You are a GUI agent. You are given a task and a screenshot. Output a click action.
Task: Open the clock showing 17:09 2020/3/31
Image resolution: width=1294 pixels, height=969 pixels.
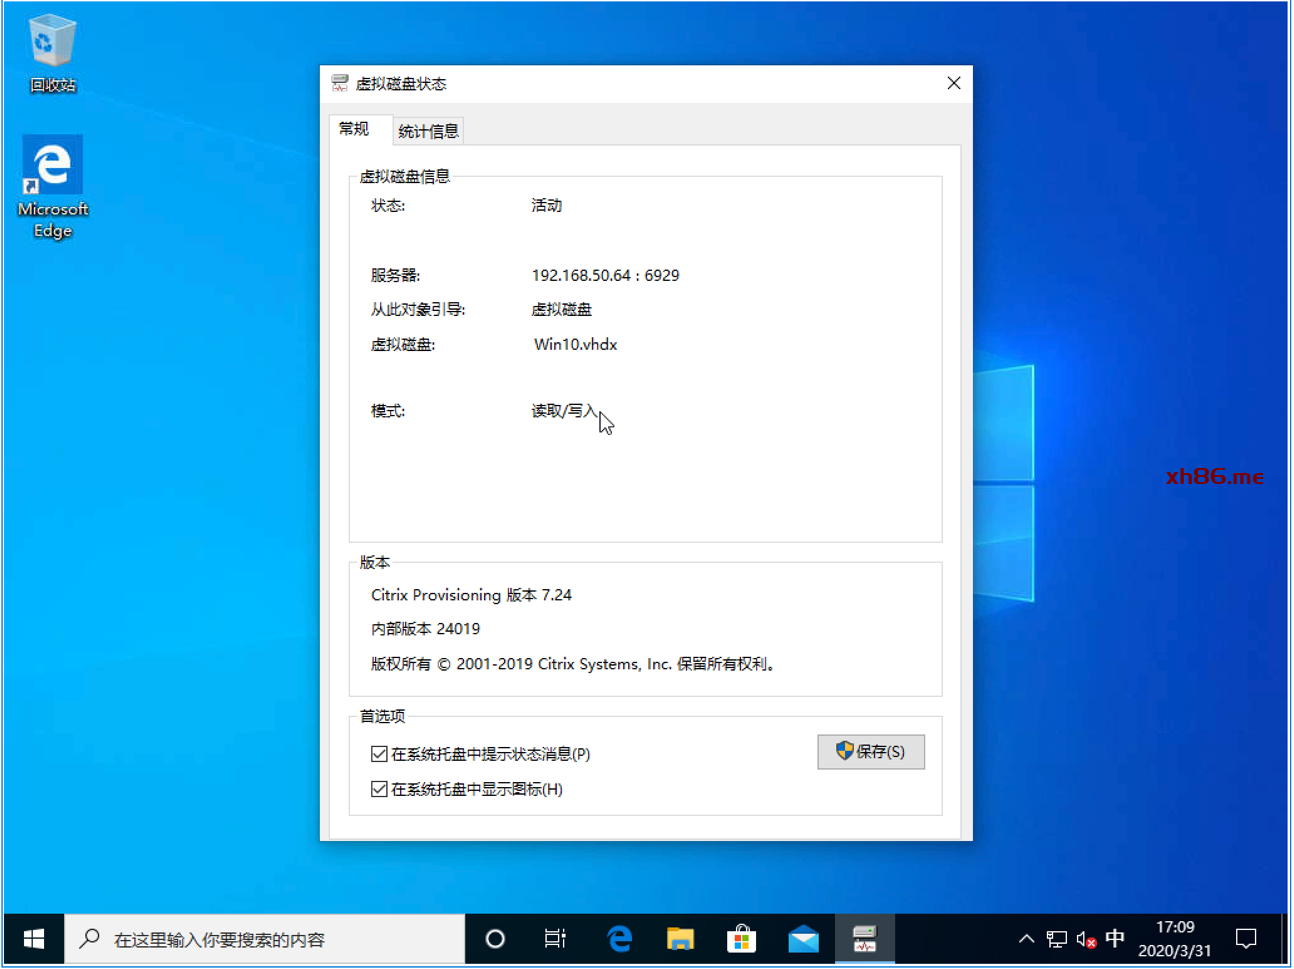1175,939
